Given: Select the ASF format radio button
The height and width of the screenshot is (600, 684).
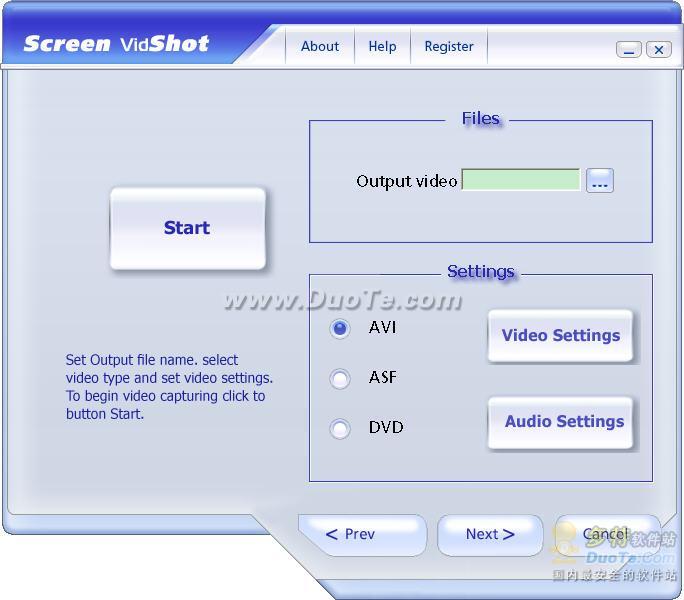Looking at the screenshot, I should click(340, 378).
